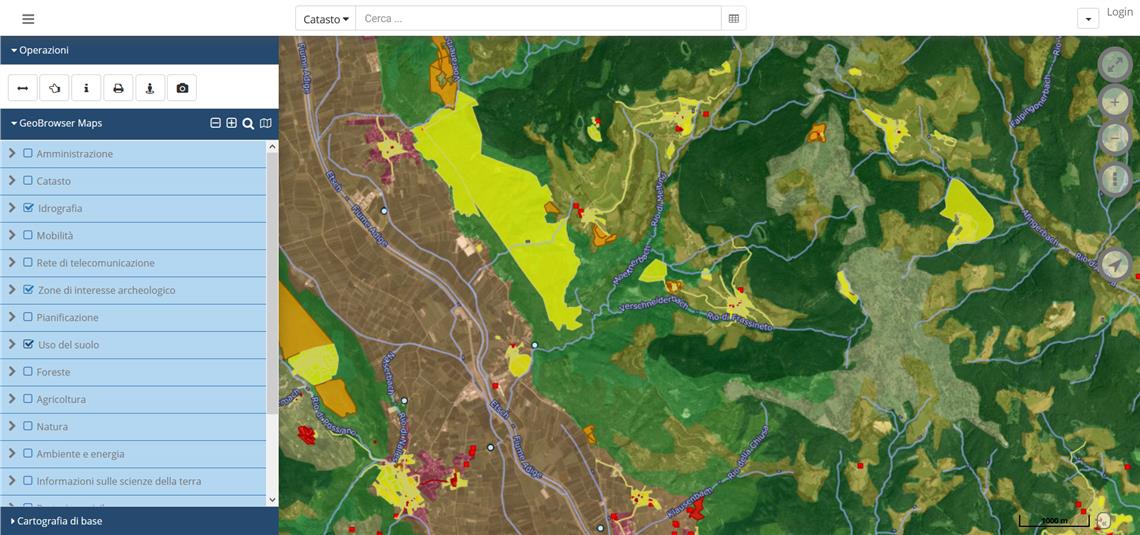Screen dimensions: 1140x535
Task: Expand the Amministrazione layer group
Action: (x=12, y=153)
